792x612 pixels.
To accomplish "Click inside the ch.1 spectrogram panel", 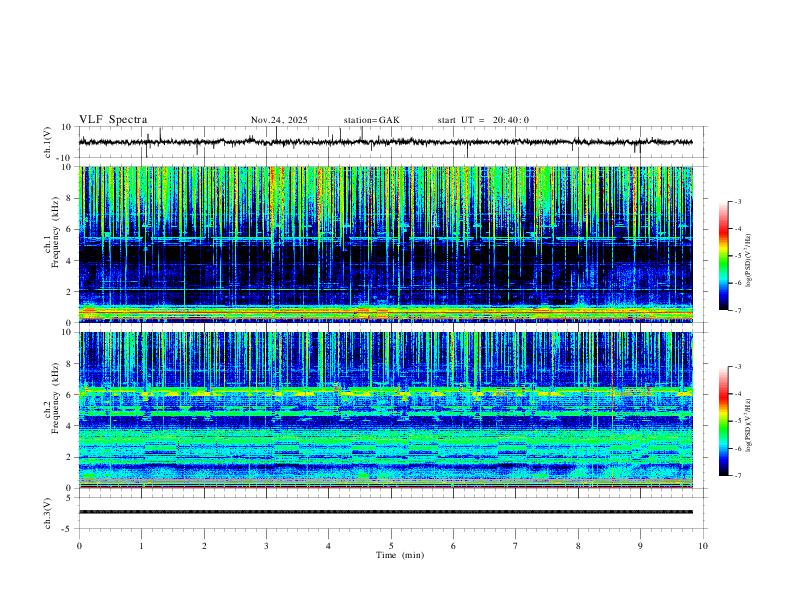I will tap(385, 244).
